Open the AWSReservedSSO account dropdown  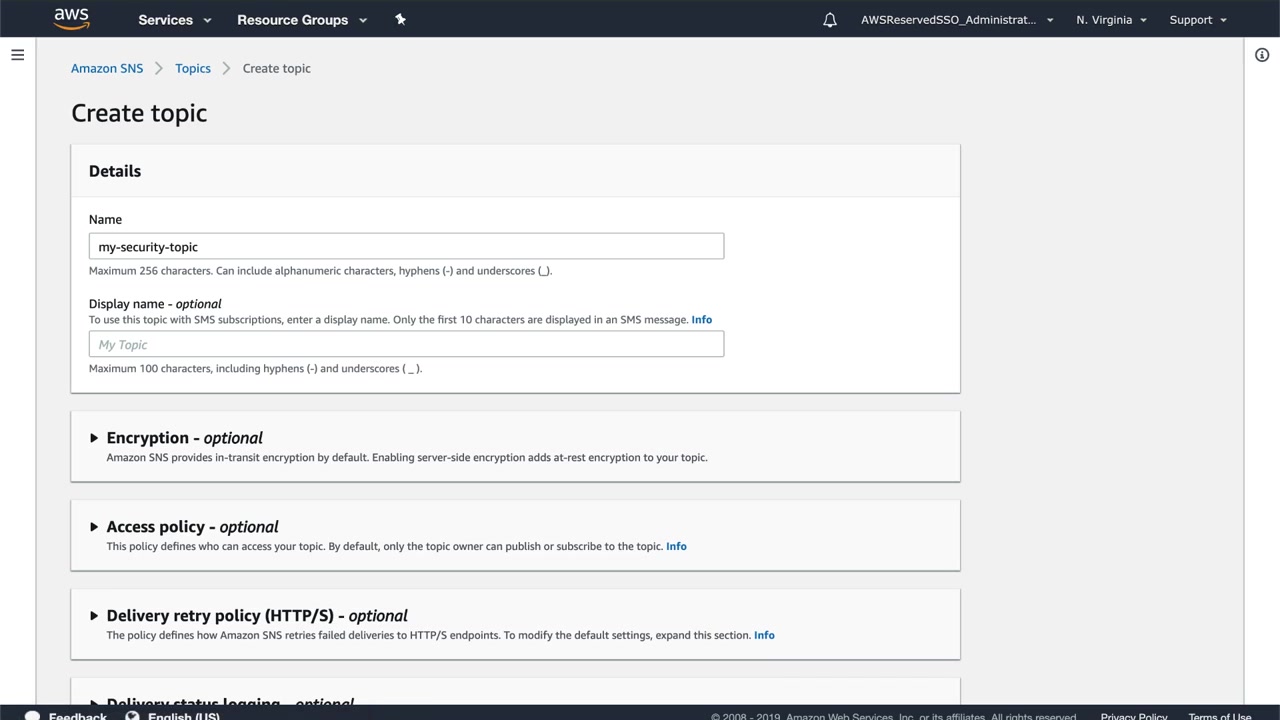956,20
